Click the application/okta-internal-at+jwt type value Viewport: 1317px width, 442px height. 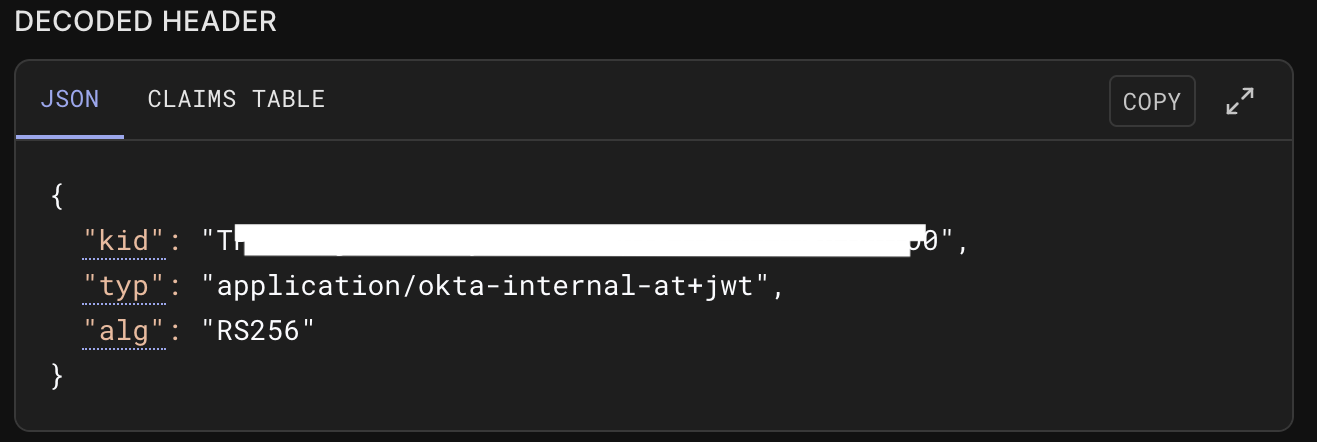pyautogui.click(x=488, y=287)
